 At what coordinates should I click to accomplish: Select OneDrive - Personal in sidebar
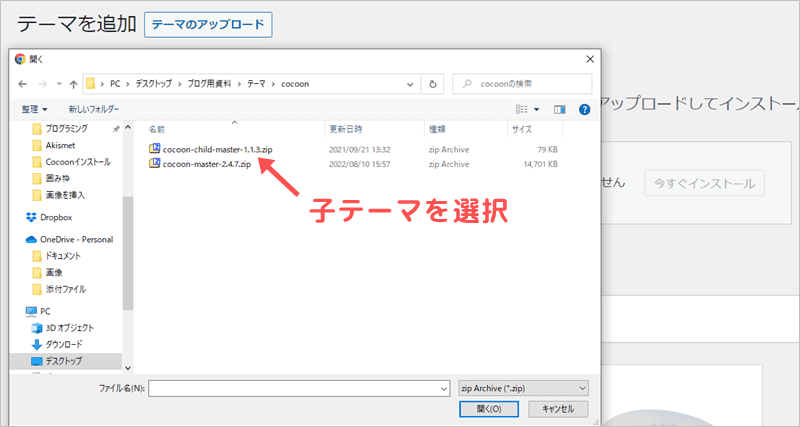75,239
